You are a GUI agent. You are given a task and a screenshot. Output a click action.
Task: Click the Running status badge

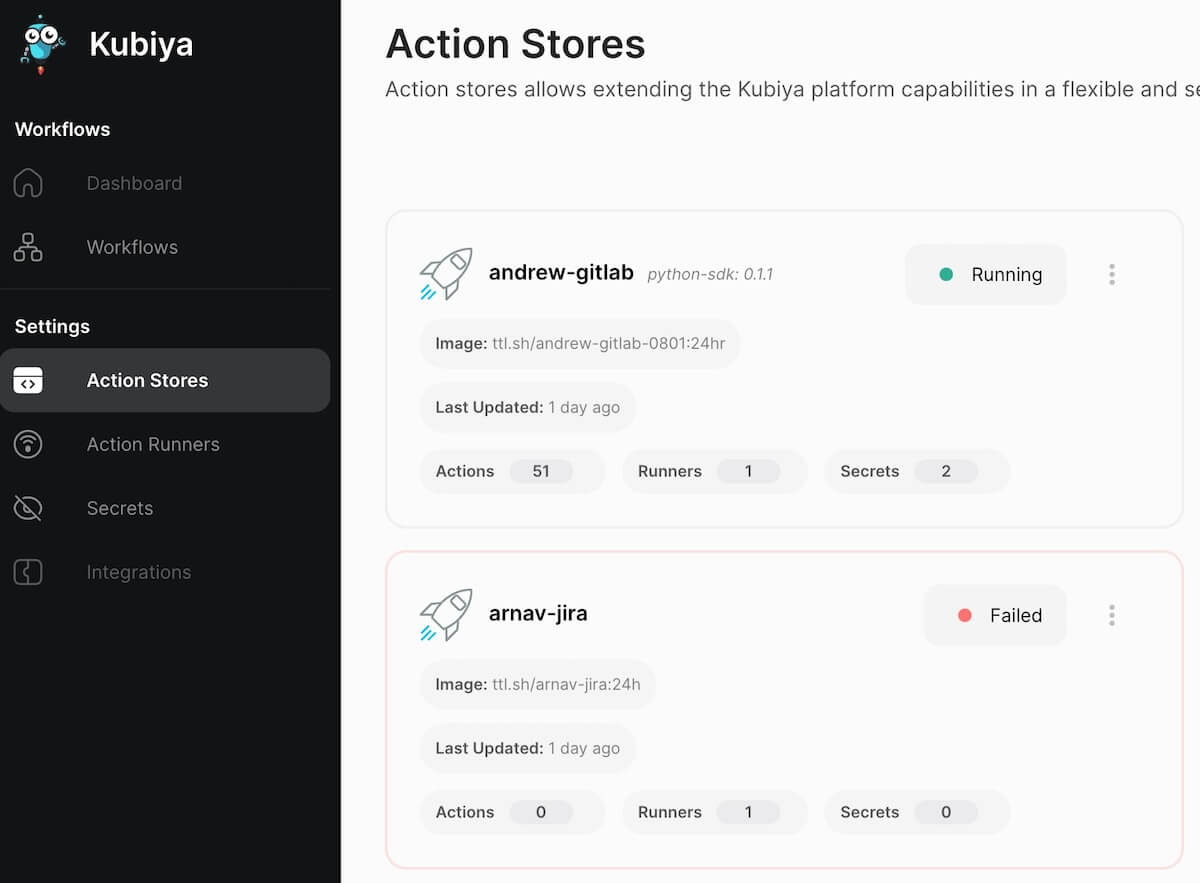985,274
